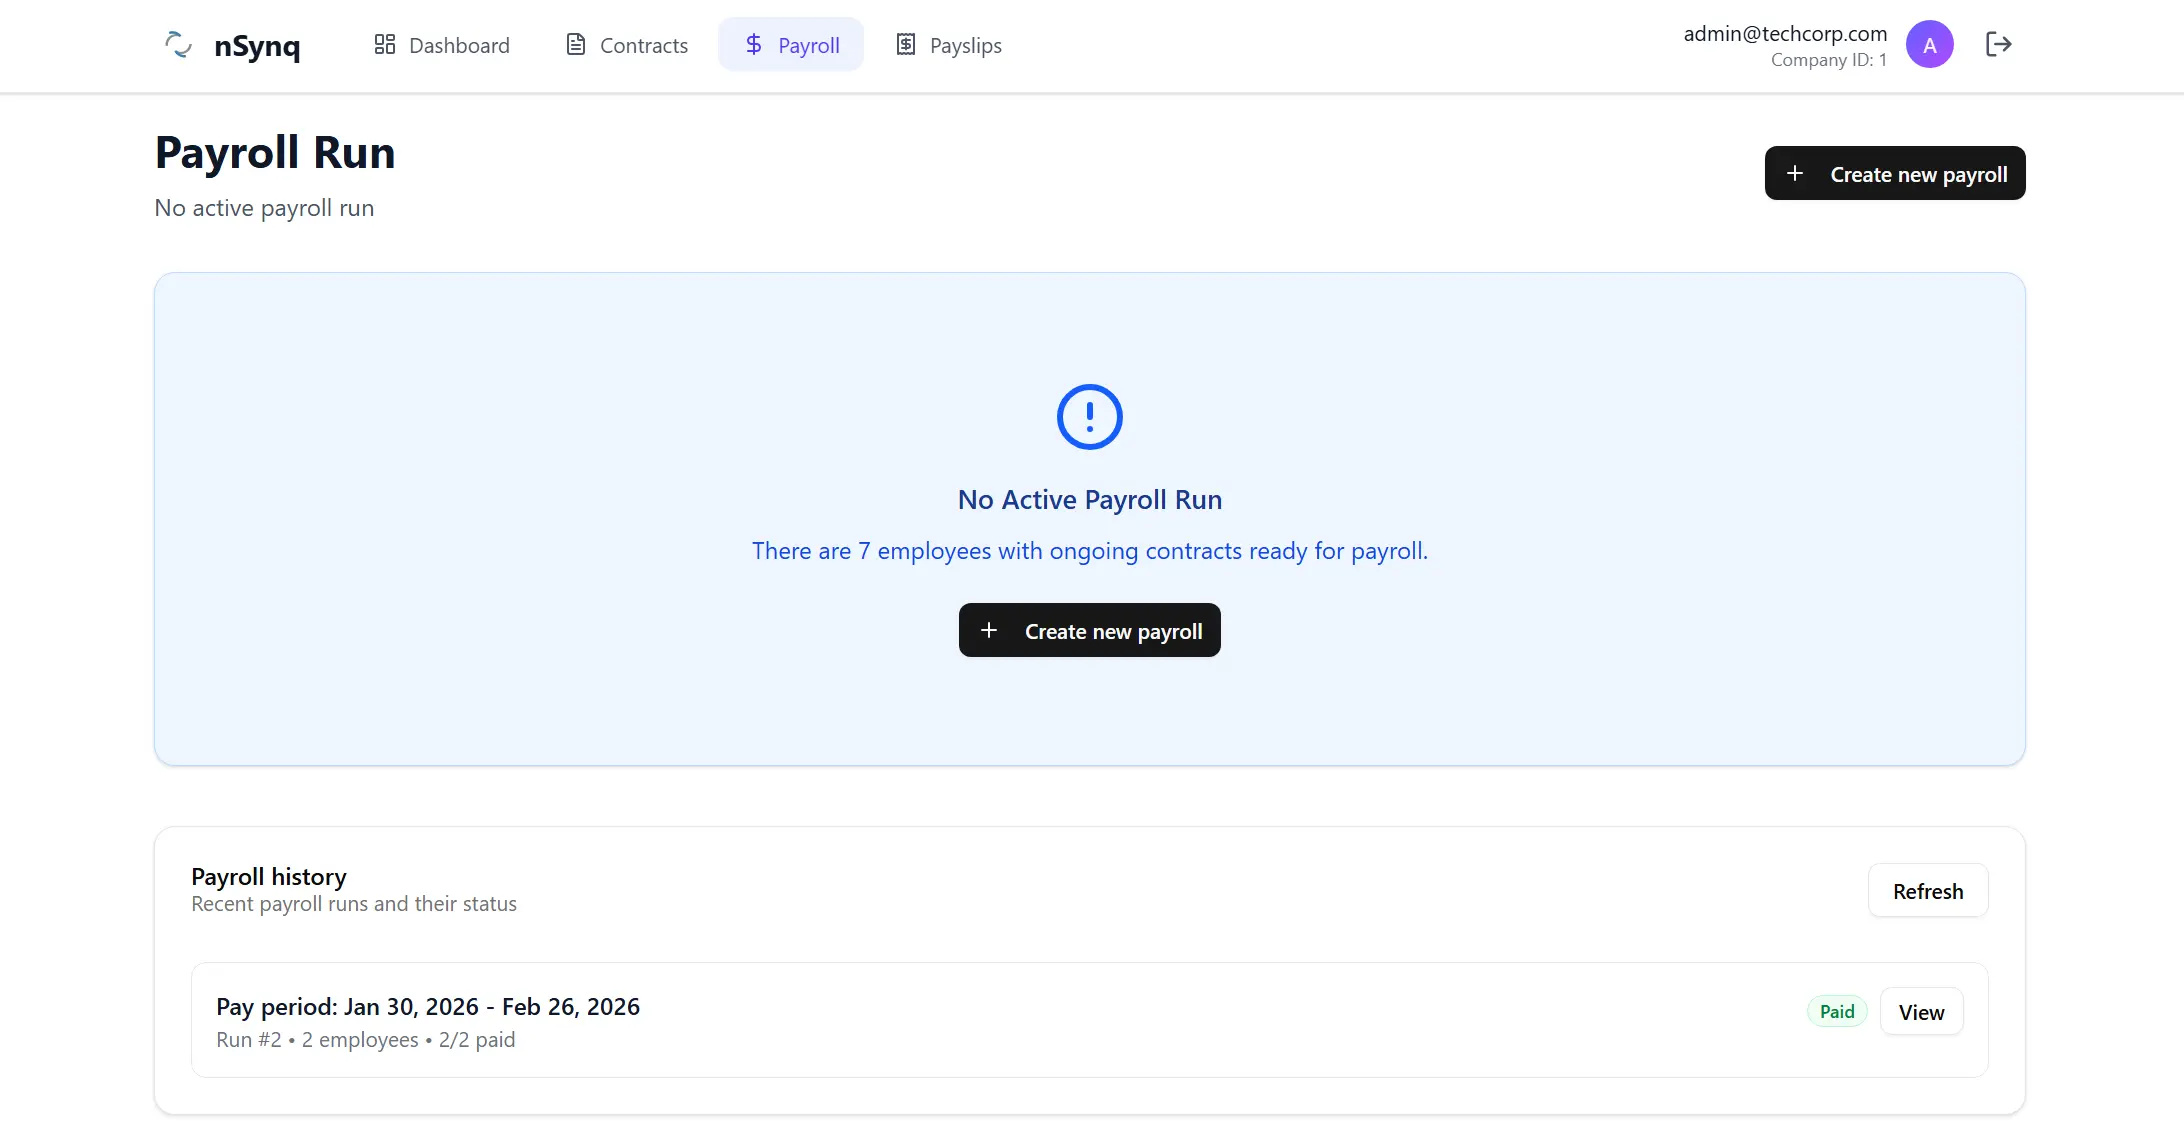
Task: Click the admin@techcorp.com account text
Action: [1784, 33]
